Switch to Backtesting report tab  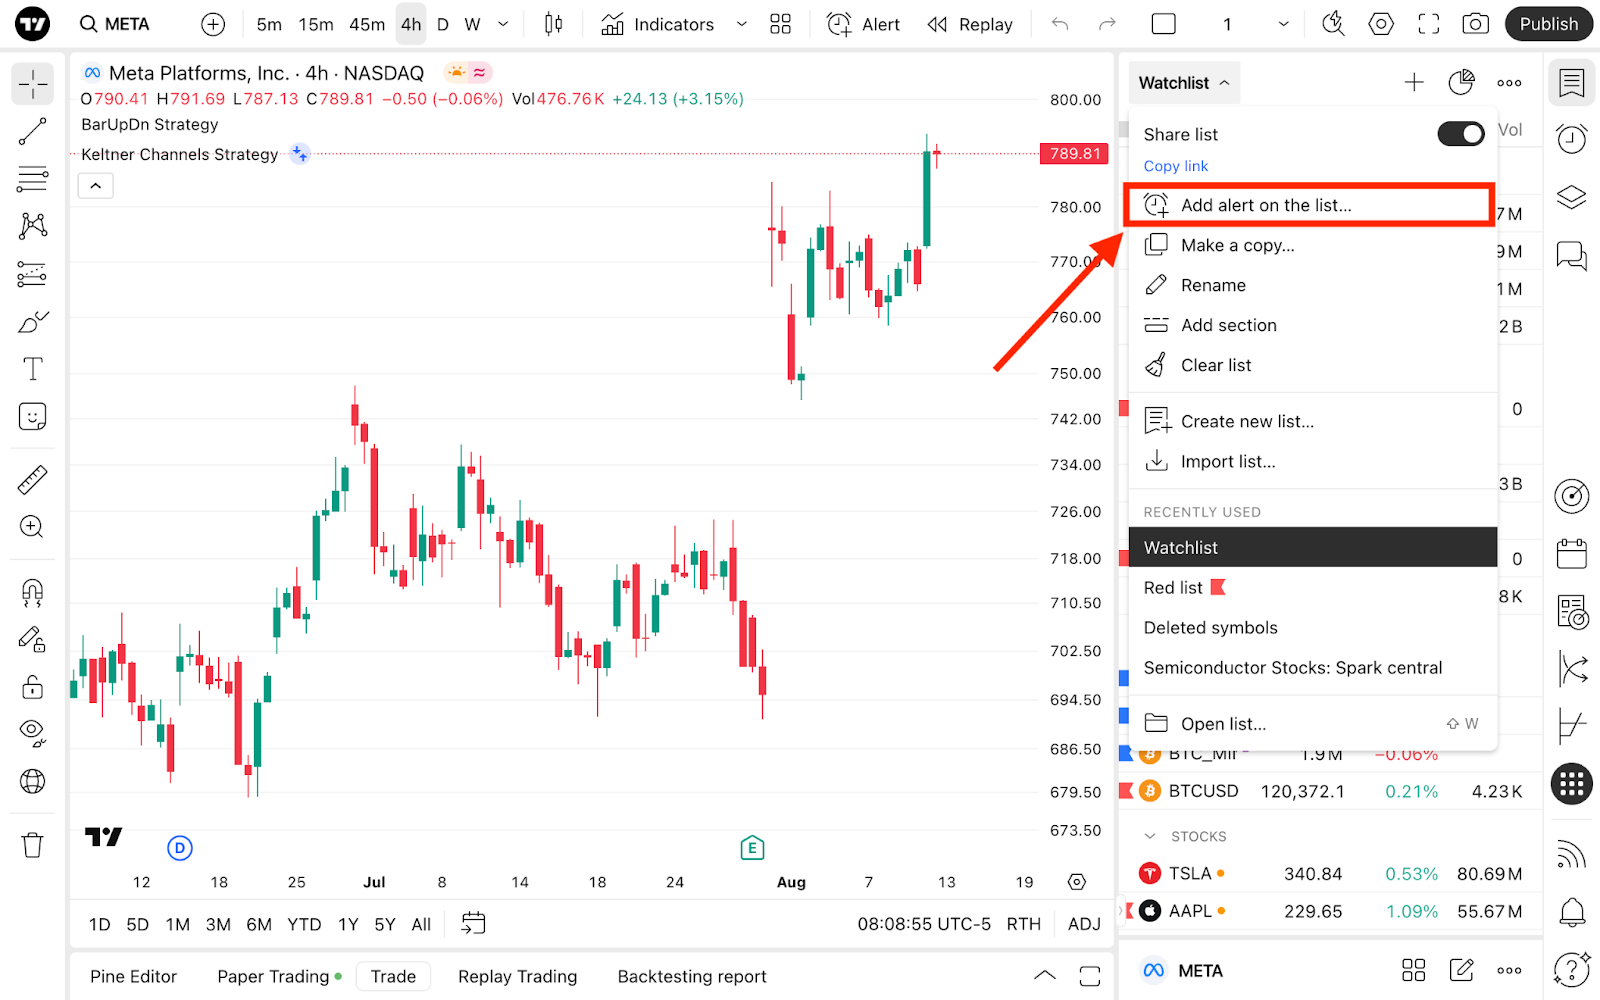692,976
